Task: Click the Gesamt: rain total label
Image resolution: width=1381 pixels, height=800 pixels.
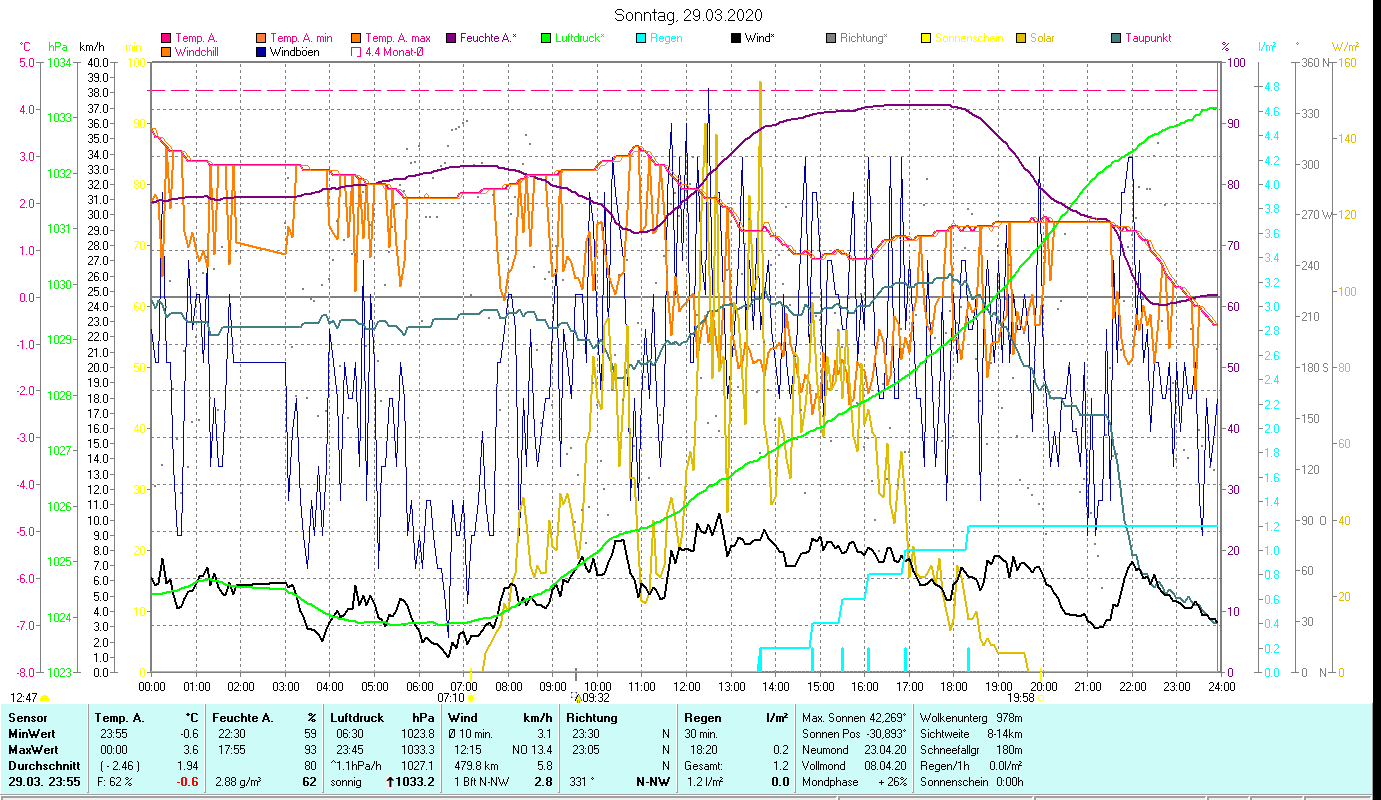Action: pyautogui.click(x=704, y=765)
